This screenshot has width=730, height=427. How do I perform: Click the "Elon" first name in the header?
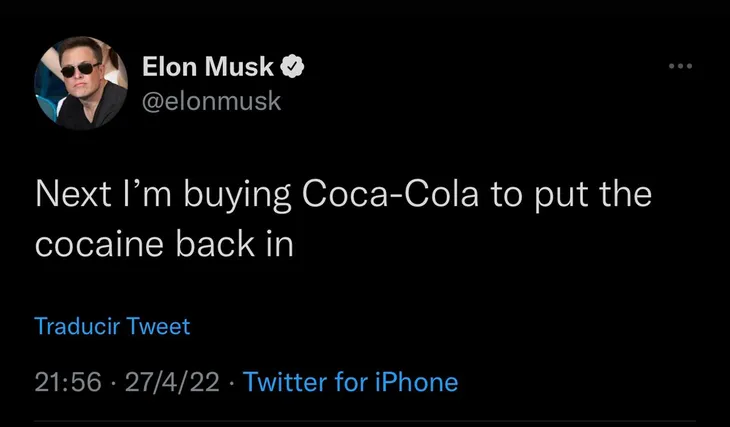(172, 68)
